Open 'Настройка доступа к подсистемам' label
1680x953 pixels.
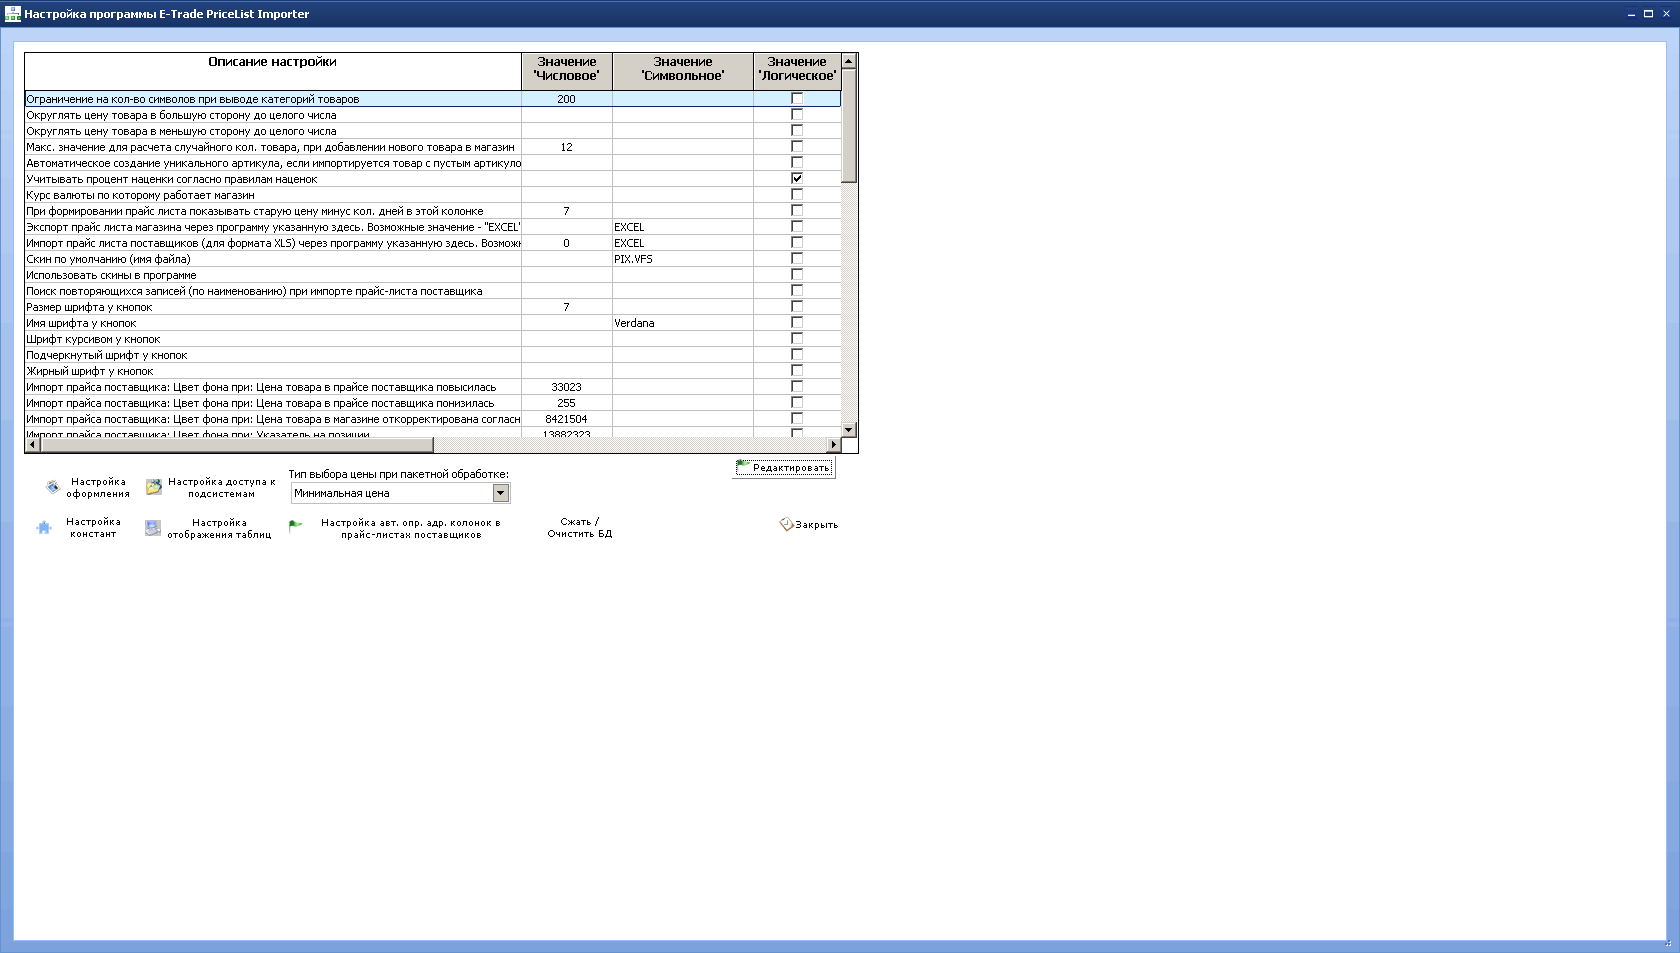tap(221, 488)
